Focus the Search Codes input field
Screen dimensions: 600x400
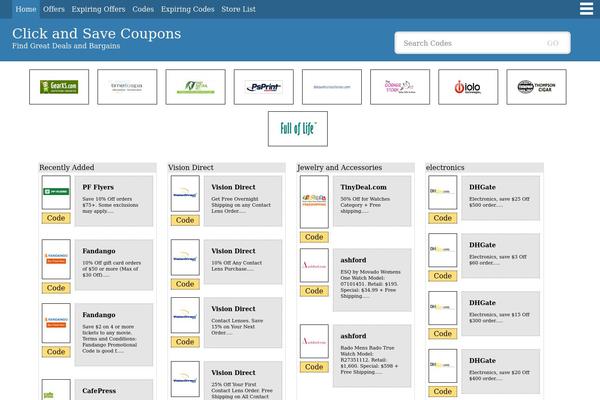click(x=471, y=43)
